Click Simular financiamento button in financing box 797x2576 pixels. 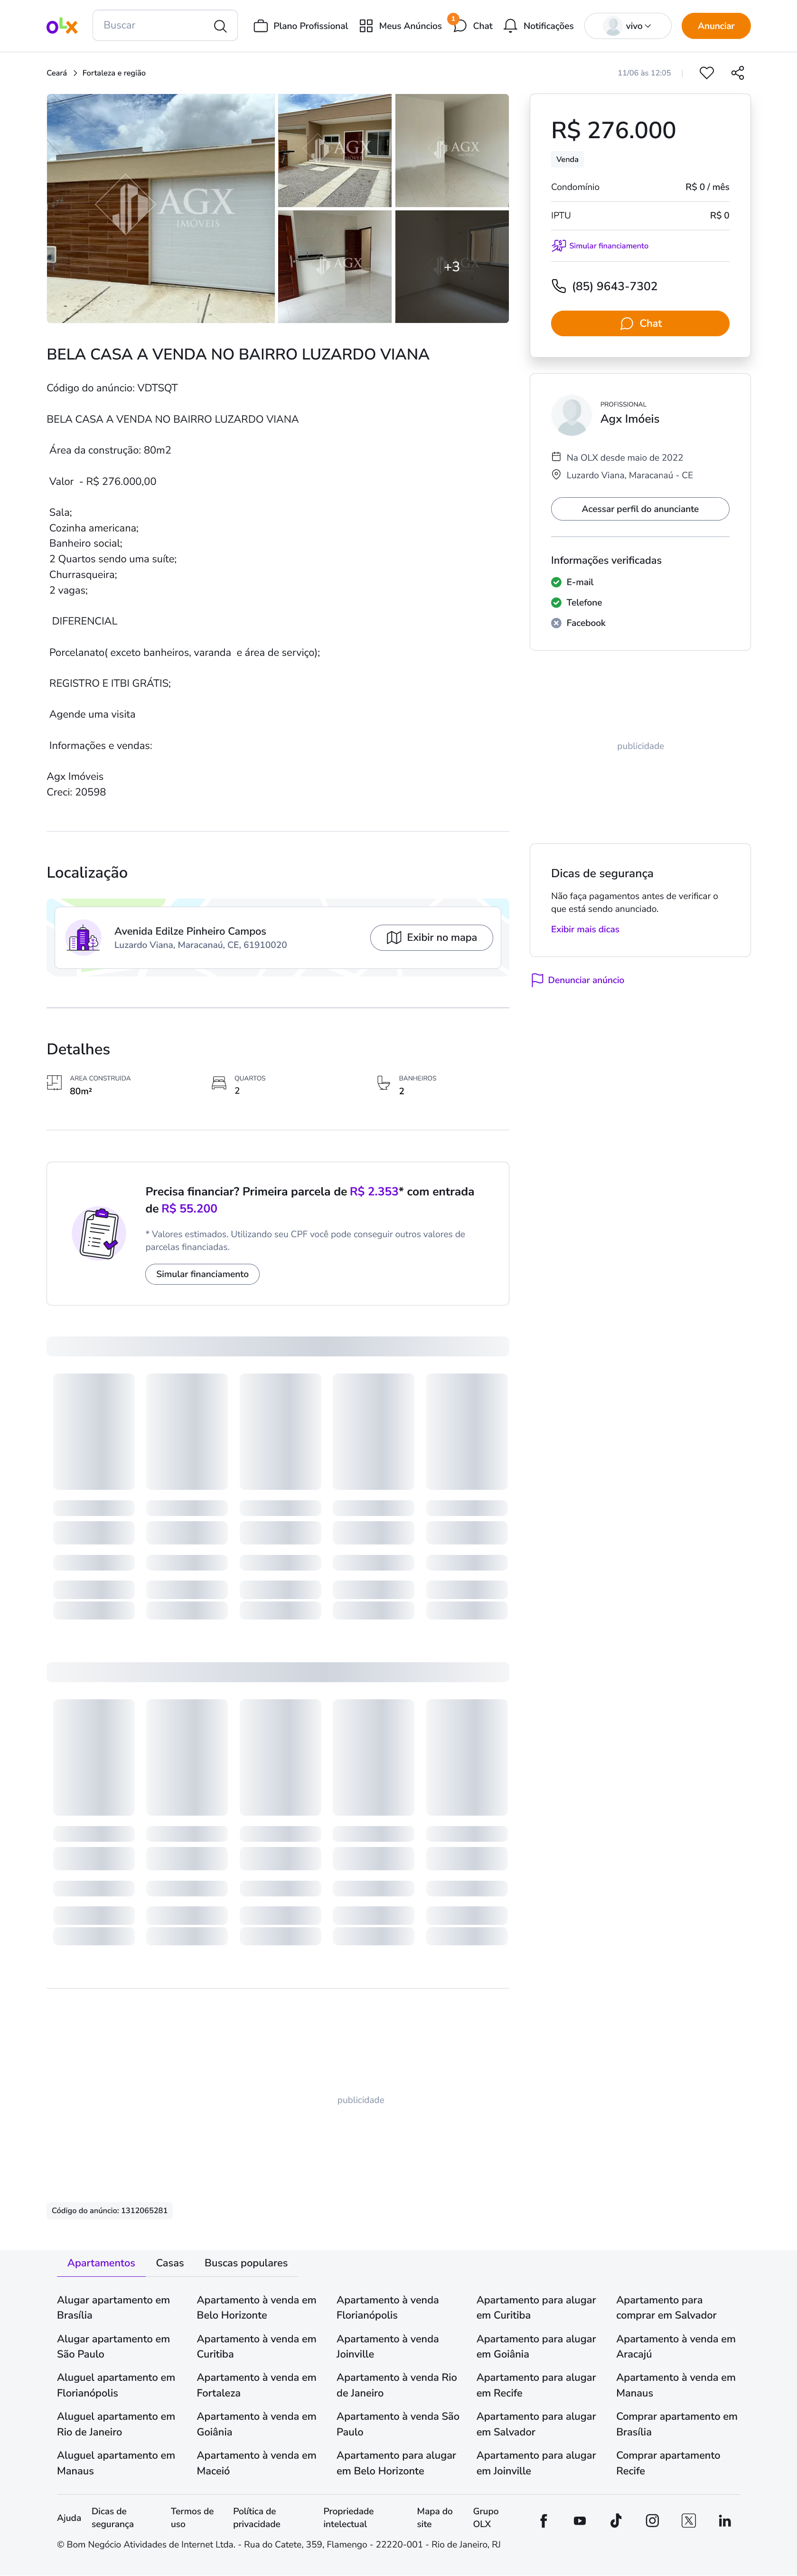[202, 1274]
